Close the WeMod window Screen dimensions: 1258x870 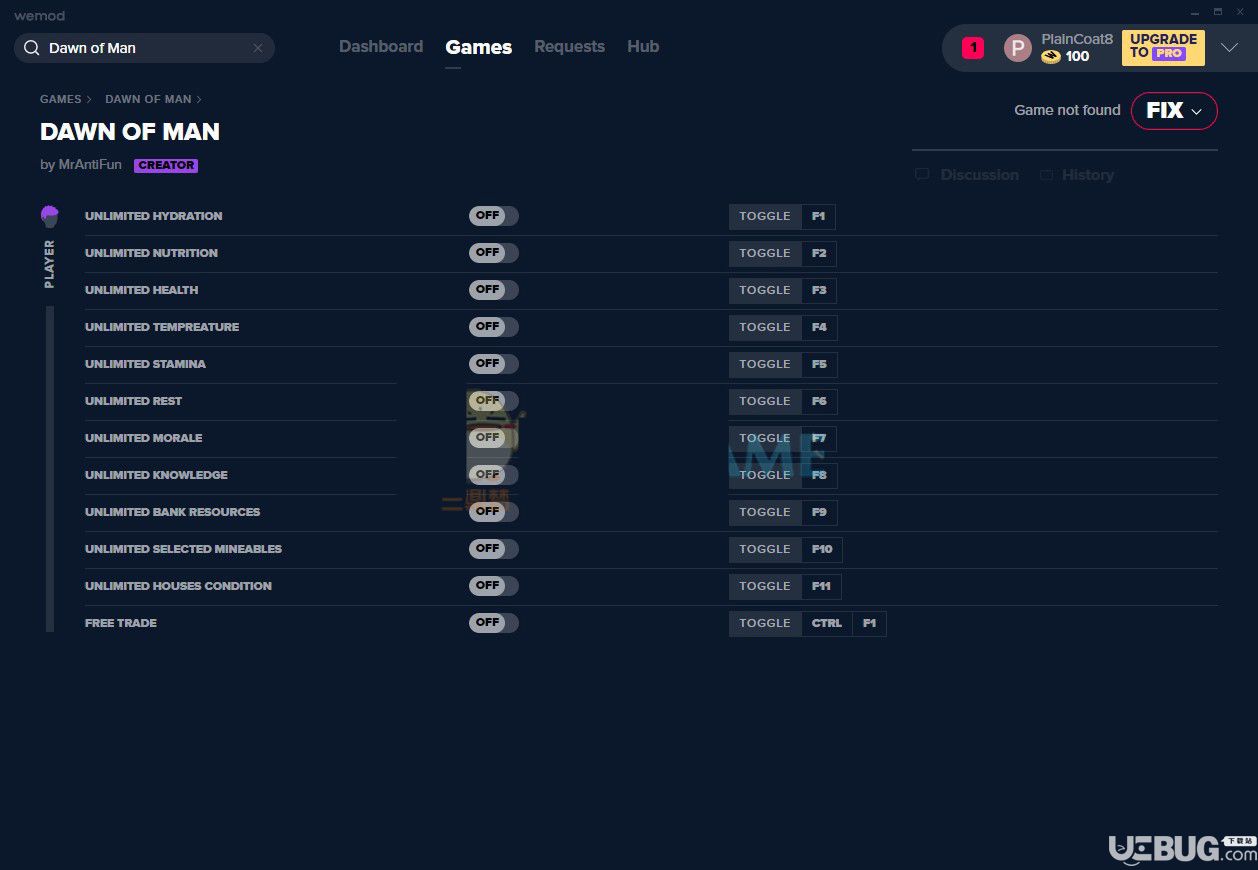click(1240, 11)
